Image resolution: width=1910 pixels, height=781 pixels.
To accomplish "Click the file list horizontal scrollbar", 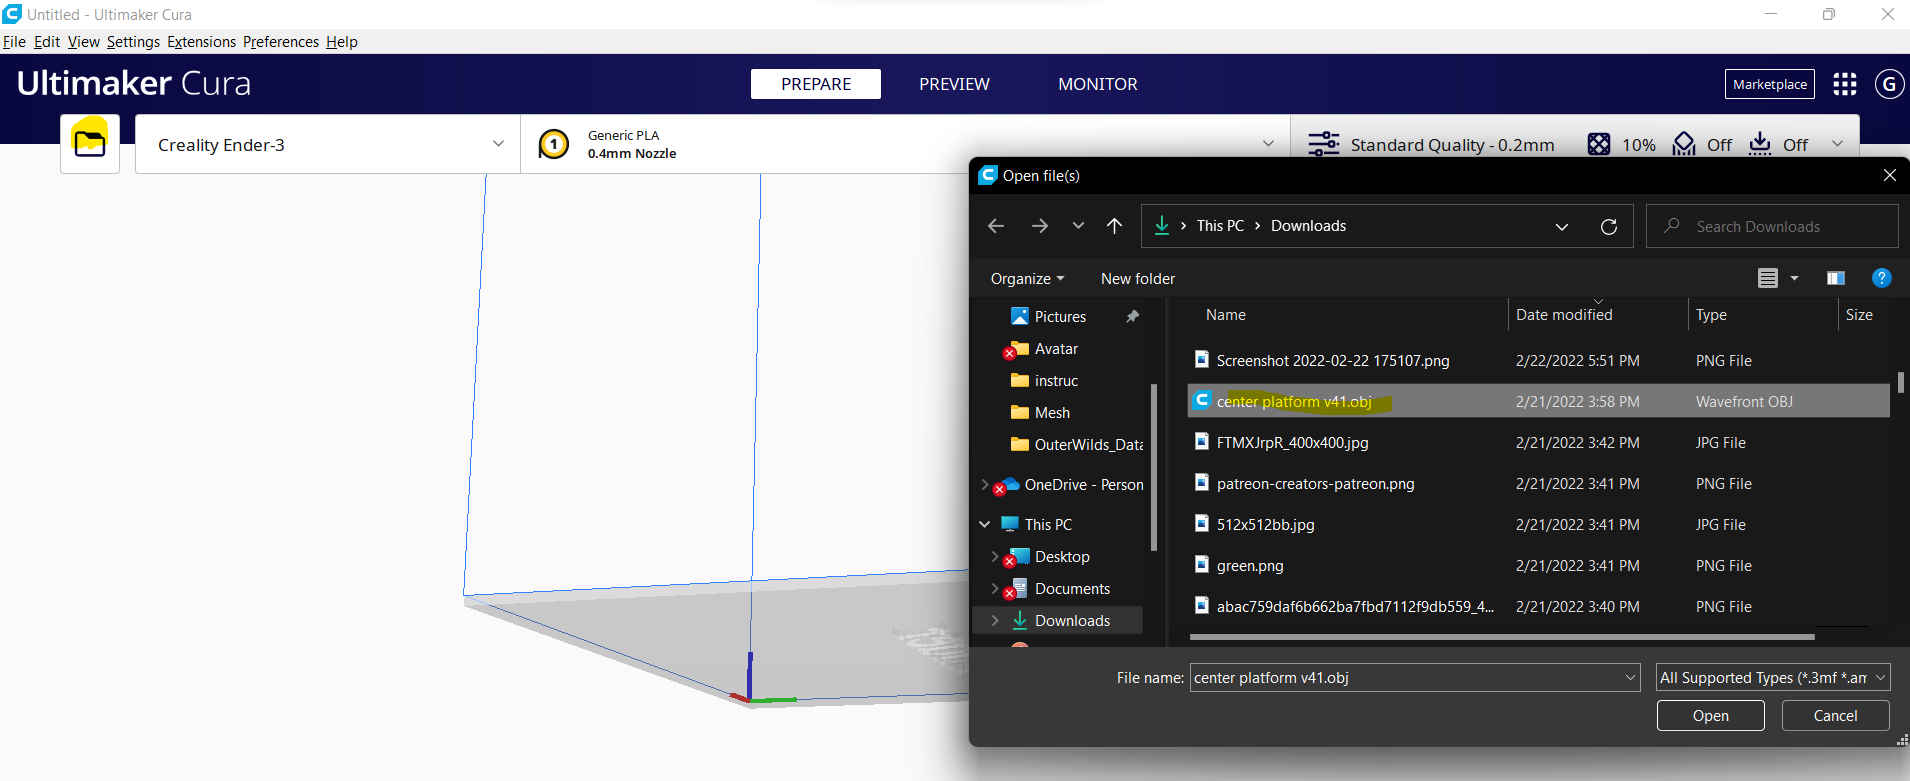I will pyautogui.click(x=1502, y=636).
